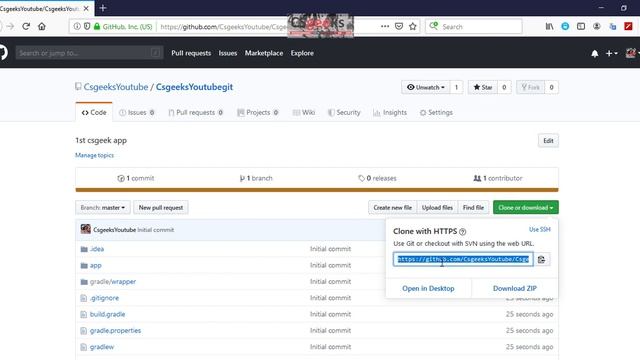The width and height of the screenshot is (640, 360).
Task: View the 1 commit link
Action: tap(136, 178)
